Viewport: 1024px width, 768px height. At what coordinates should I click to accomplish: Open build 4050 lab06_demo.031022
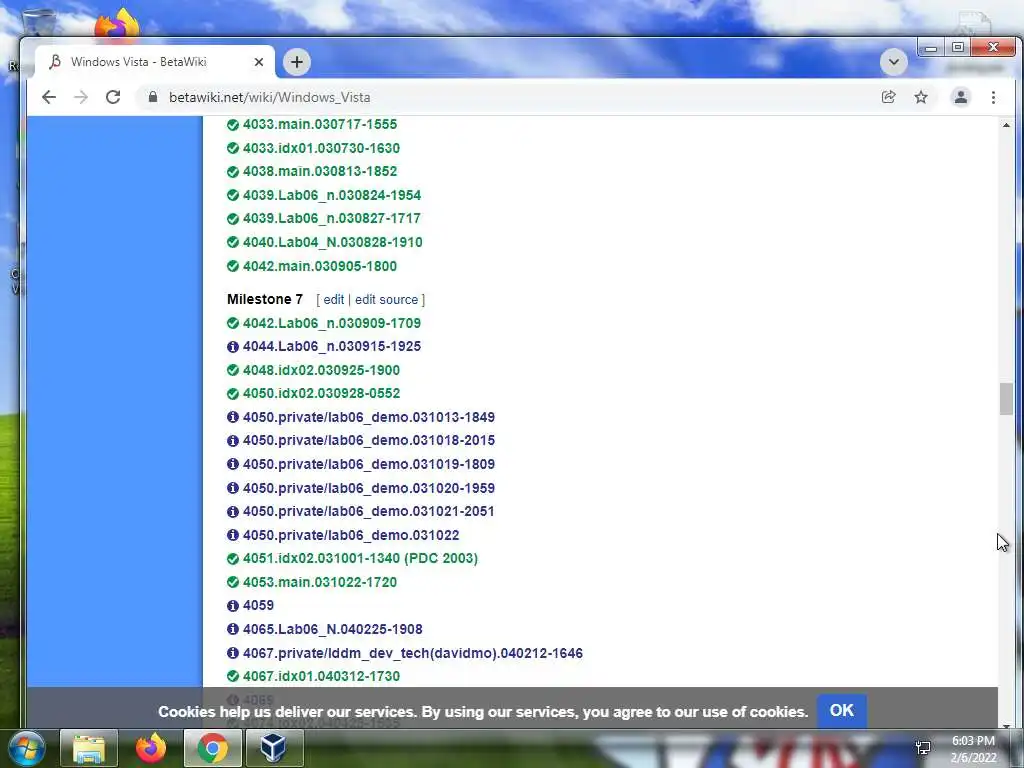pos(351,536)
